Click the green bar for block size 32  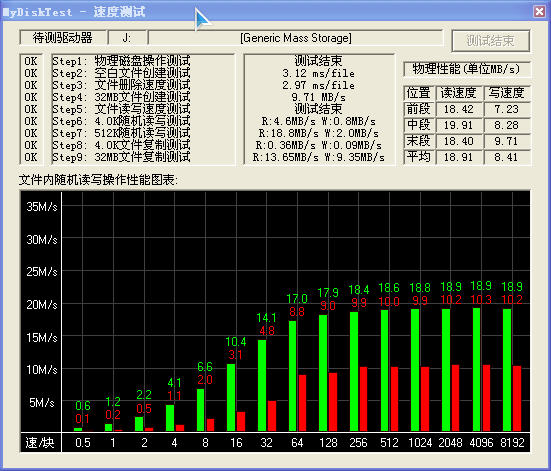(262, 385)
